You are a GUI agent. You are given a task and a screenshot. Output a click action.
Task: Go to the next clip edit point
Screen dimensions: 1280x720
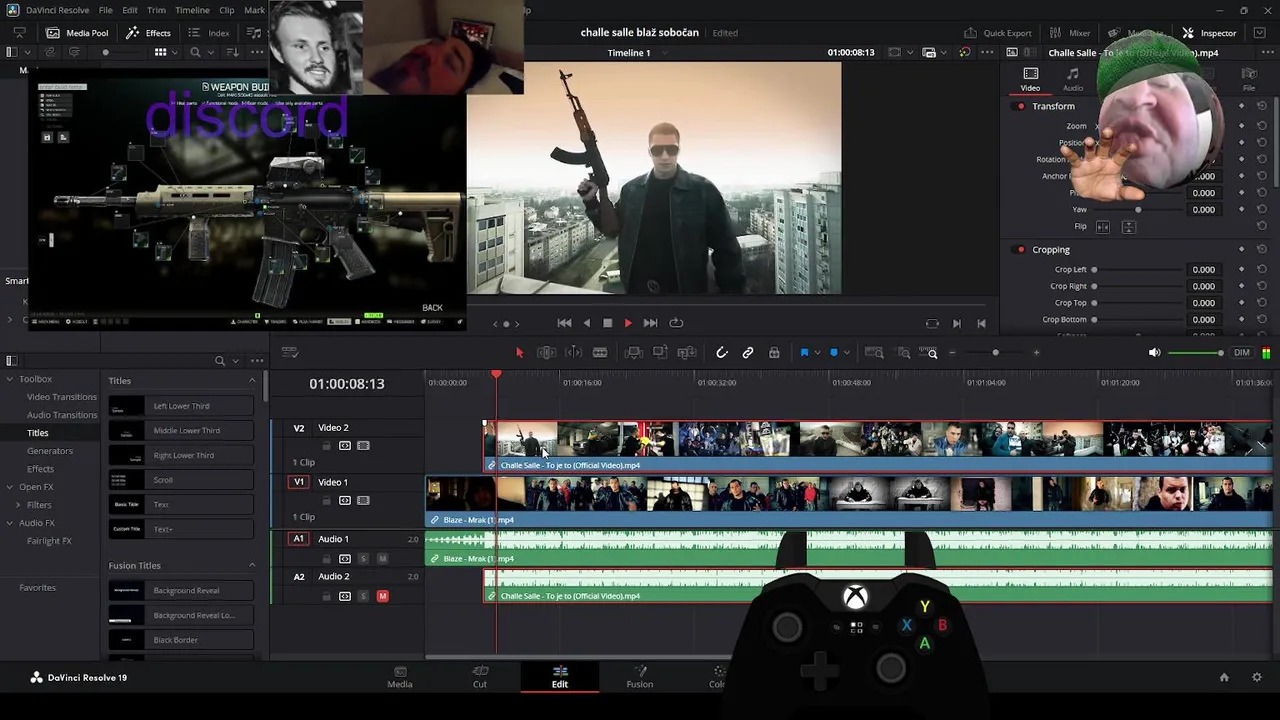957,323
